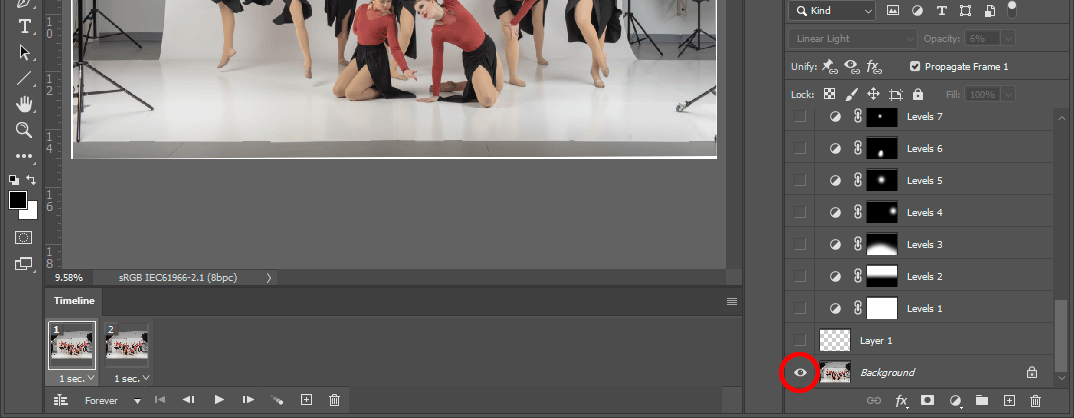Show the Levels 7 layer visibility

tap(800, 117)
